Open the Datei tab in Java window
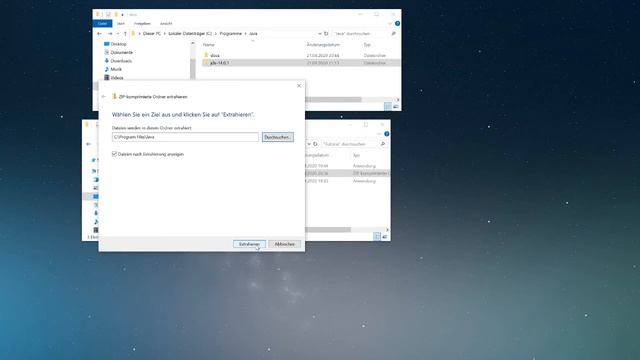Image resolution: width=640 pixels, height=360 pixels. click(x=102, y=24)
